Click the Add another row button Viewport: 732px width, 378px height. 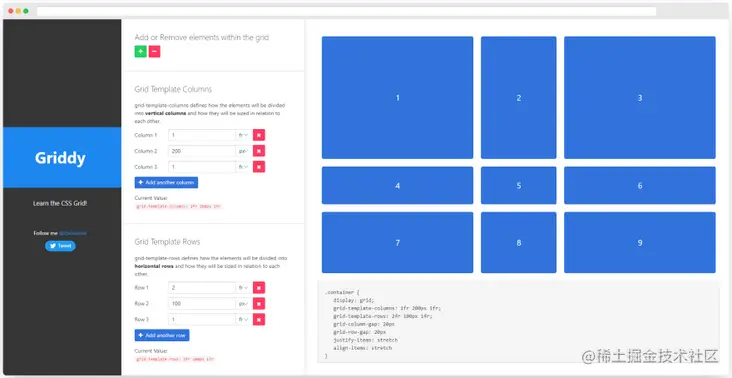click(162, 336)
